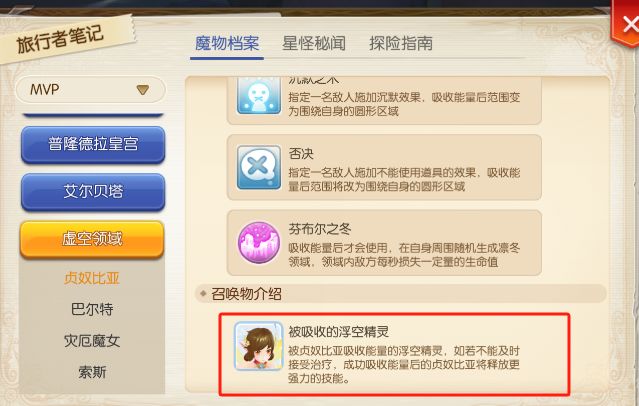The image size is (639, 406).
Task: Select the 艾尔贝塔 region button
Action: (x=93, y=192)
